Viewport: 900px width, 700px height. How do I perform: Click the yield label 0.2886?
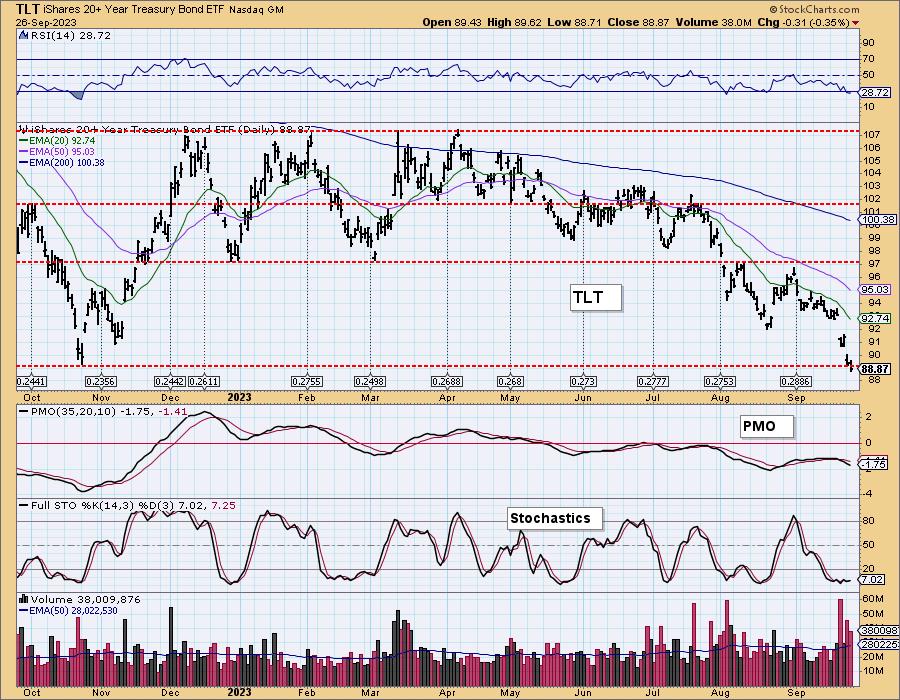(796, 382)
